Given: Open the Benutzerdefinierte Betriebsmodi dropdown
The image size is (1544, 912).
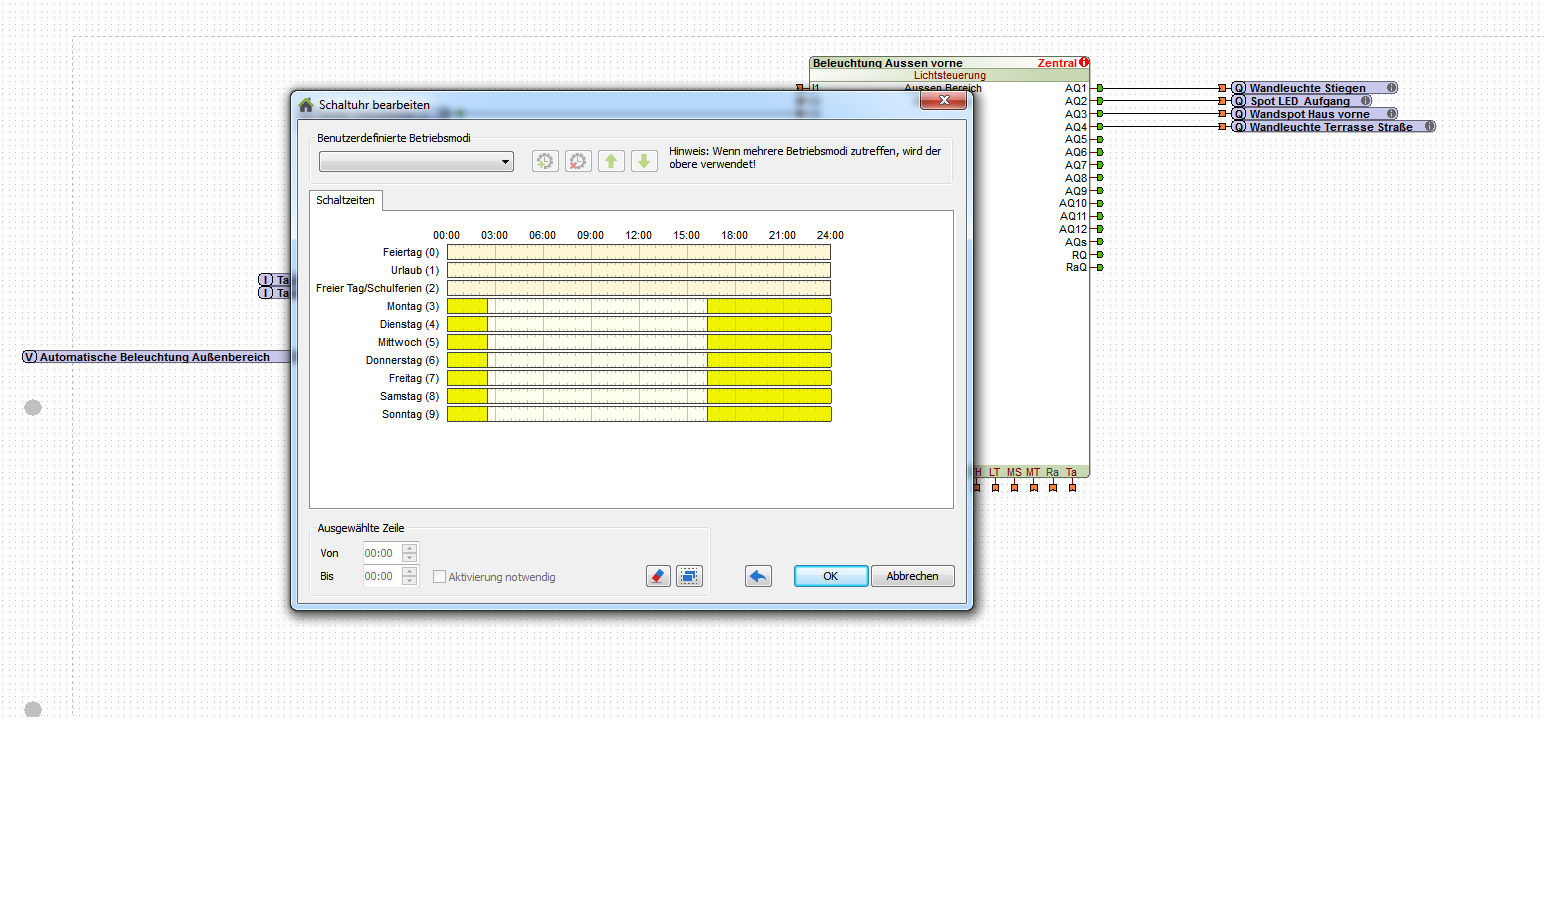Looking at the screenshot, I should (x=416, y=162).
